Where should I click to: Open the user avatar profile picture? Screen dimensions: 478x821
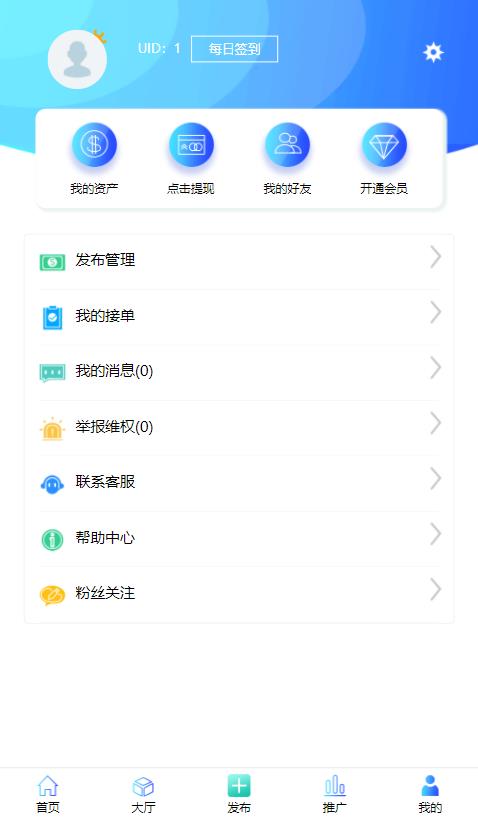tap(77, 59)
